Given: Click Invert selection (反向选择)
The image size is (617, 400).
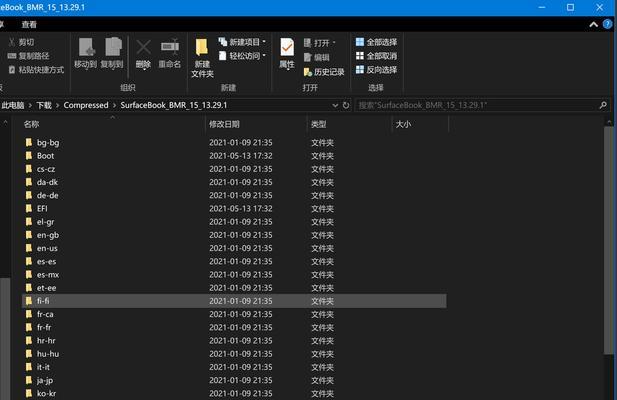Looking at the screenshot, I should [377, 70].
